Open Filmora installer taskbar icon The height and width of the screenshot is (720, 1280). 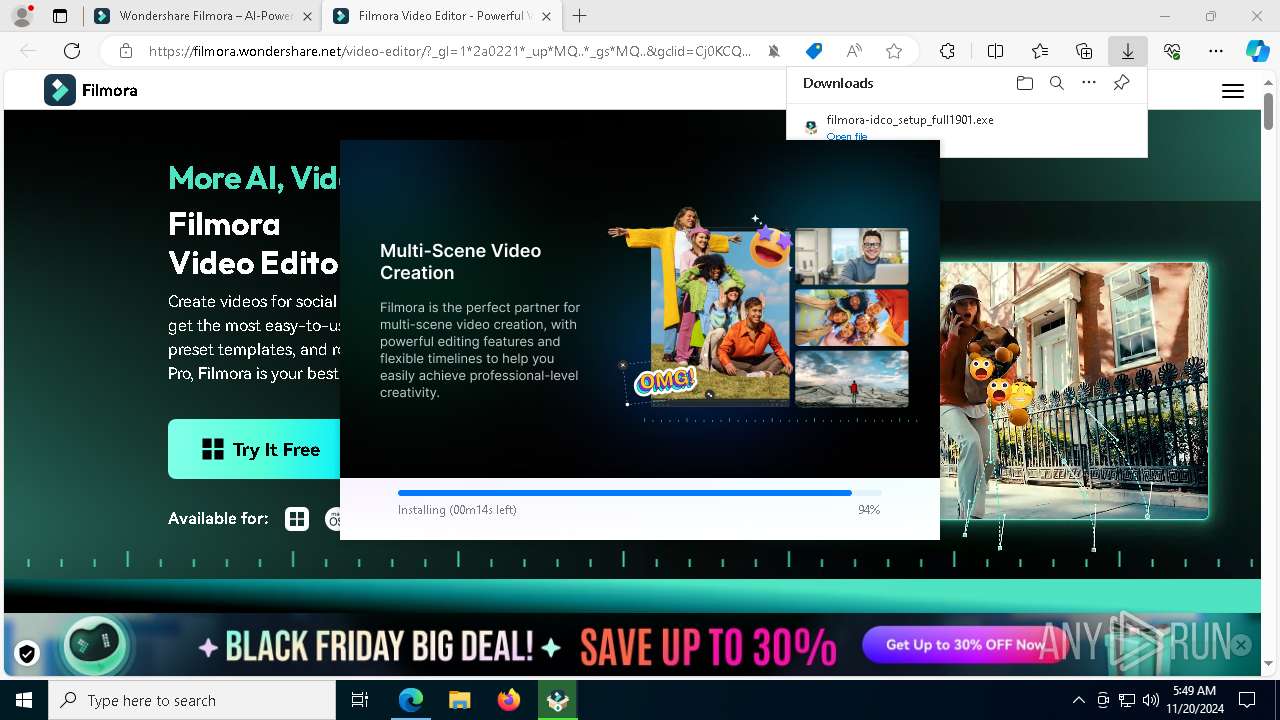pos(558,700)
